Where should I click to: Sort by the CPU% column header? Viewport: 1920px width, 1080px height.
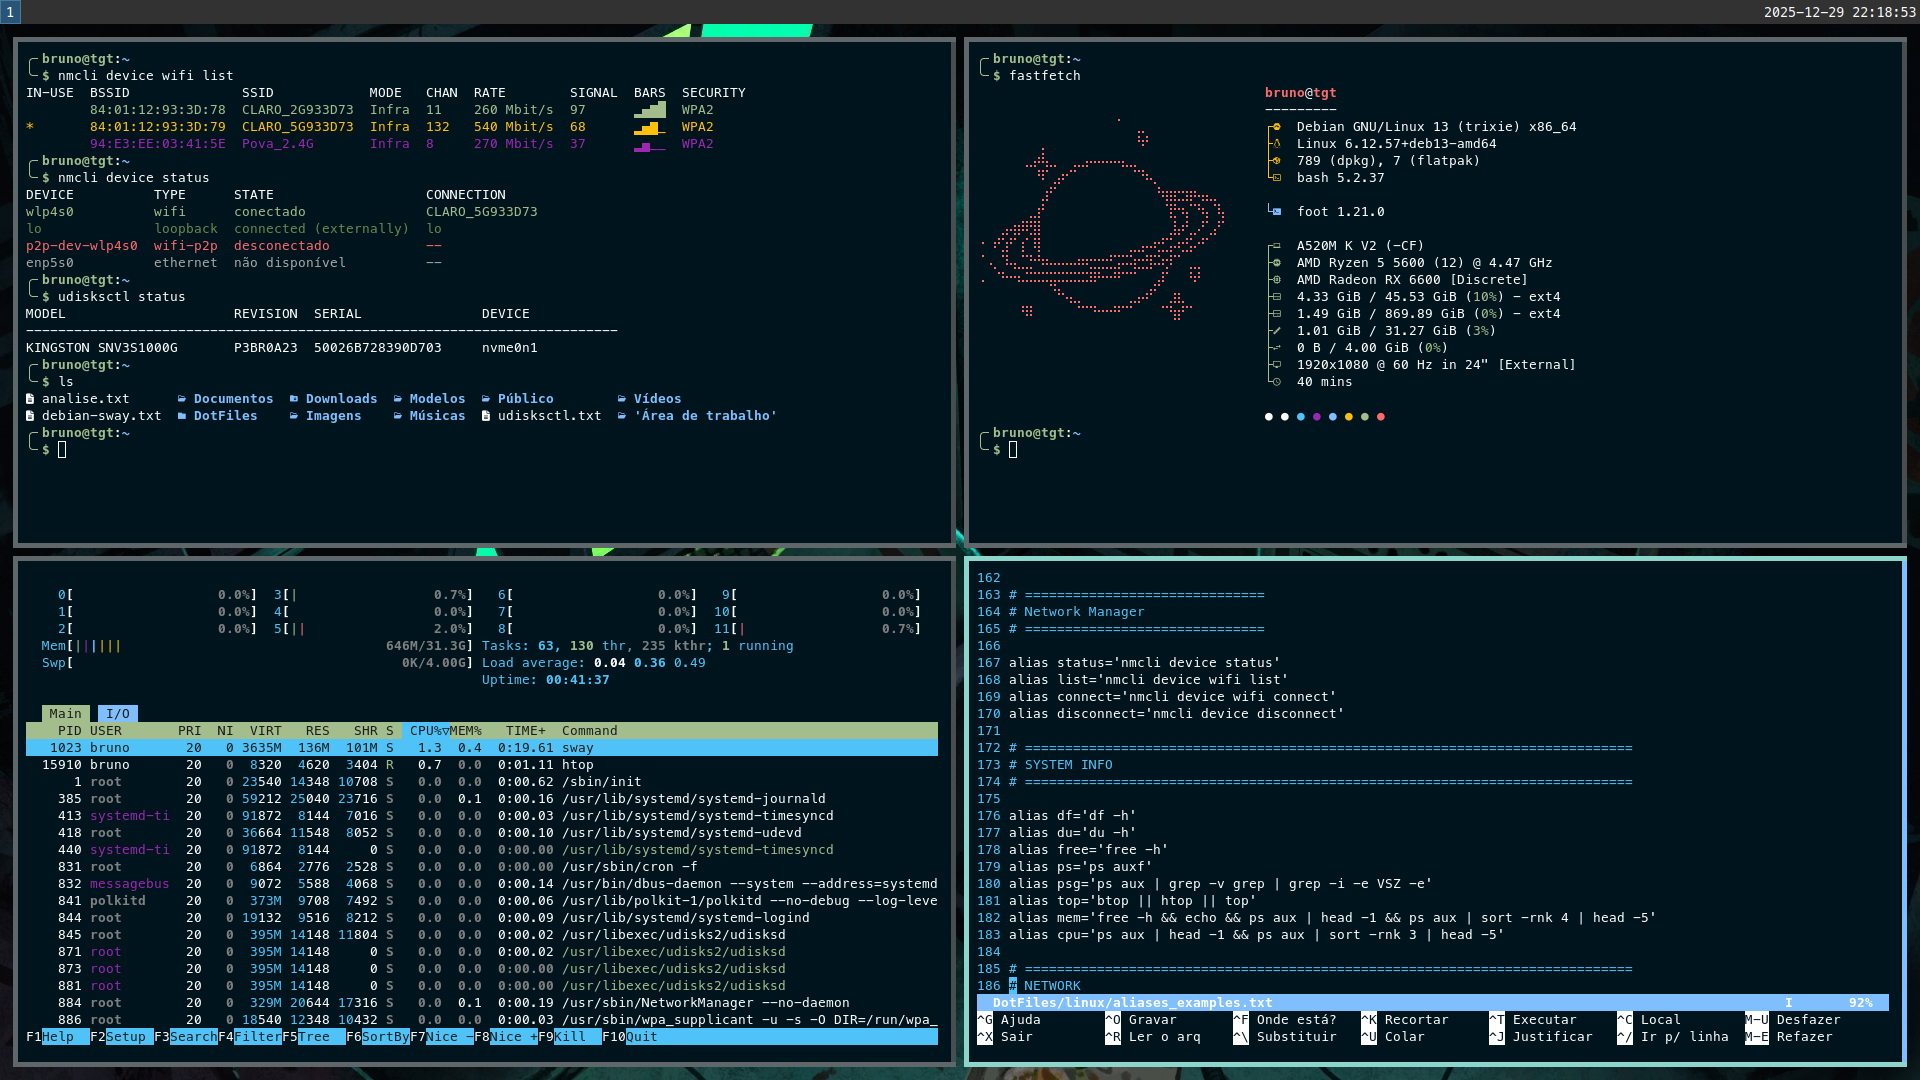click(424, 731)
